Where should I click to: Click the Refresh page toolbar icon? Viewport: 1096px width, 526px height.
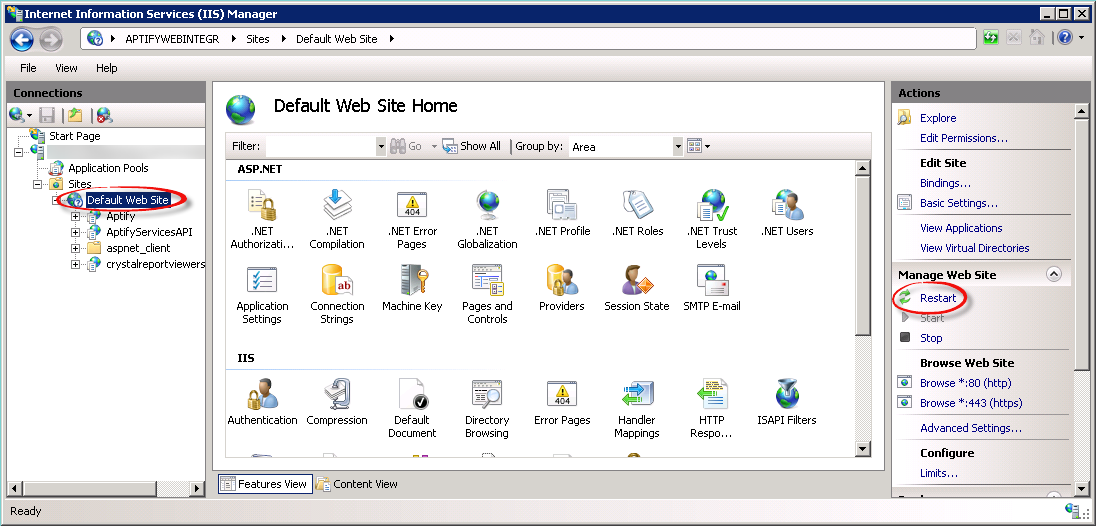pos(990,38)
